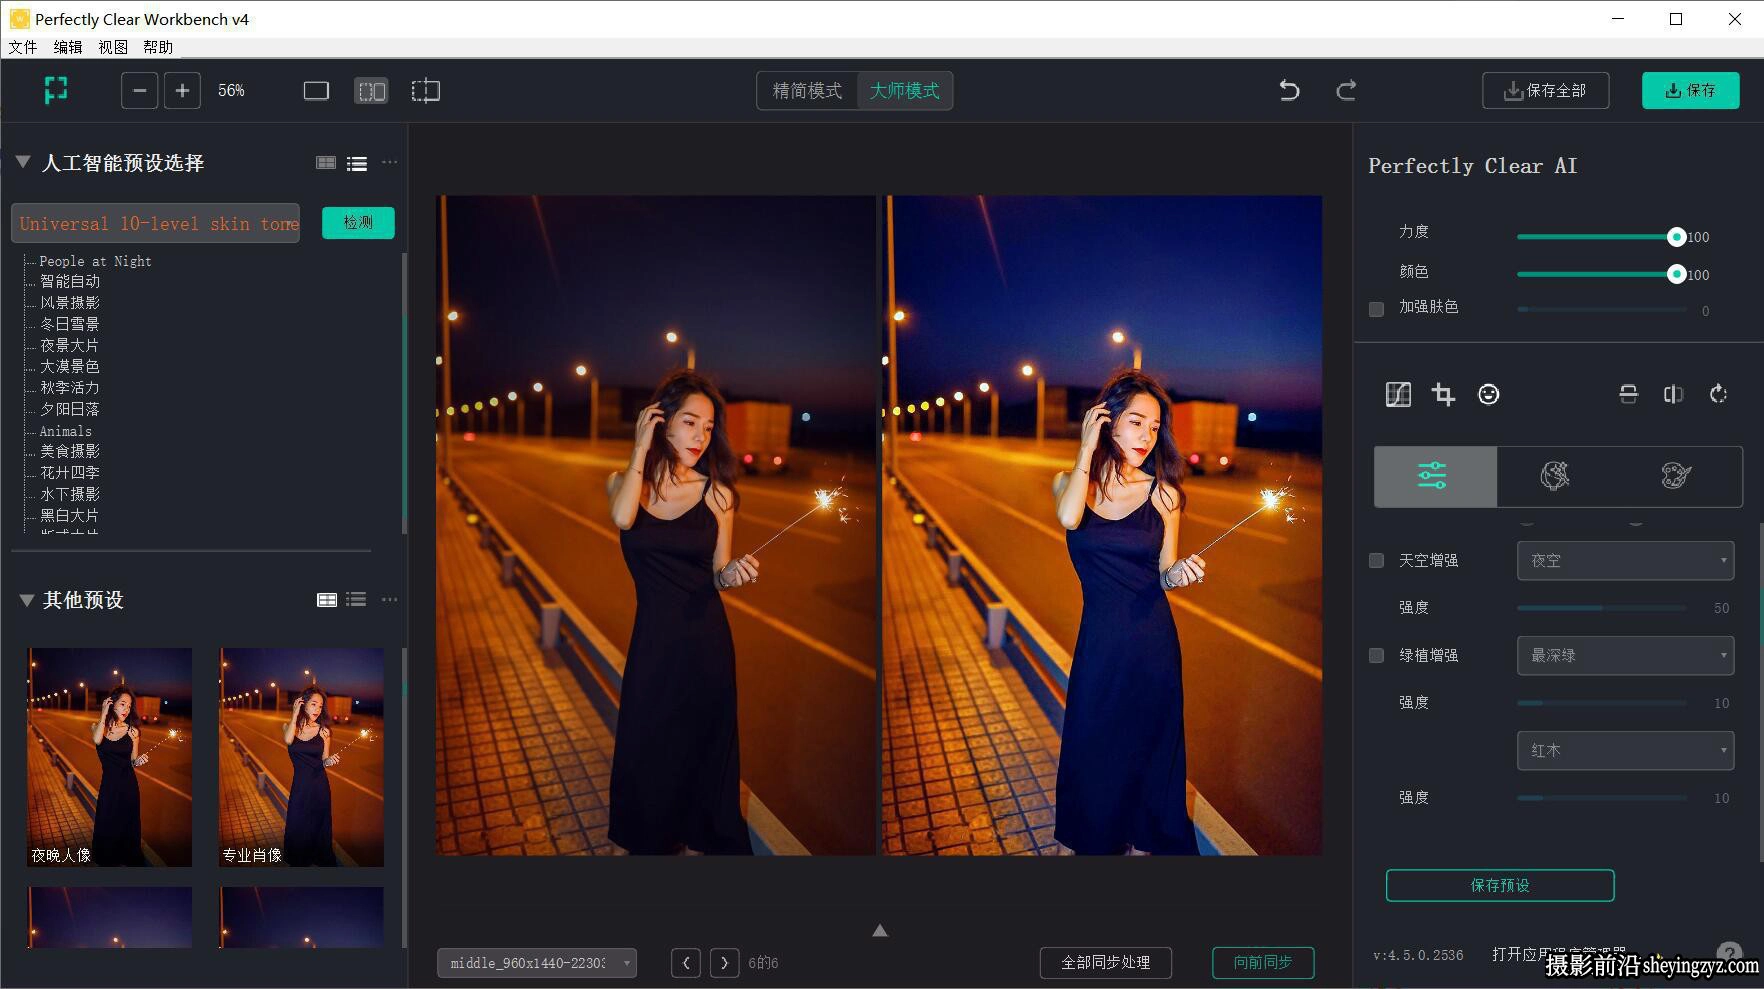Open the sliders adjustments tab
Viewport: 1764px width, 989px height.
(x=1435, y=476)
